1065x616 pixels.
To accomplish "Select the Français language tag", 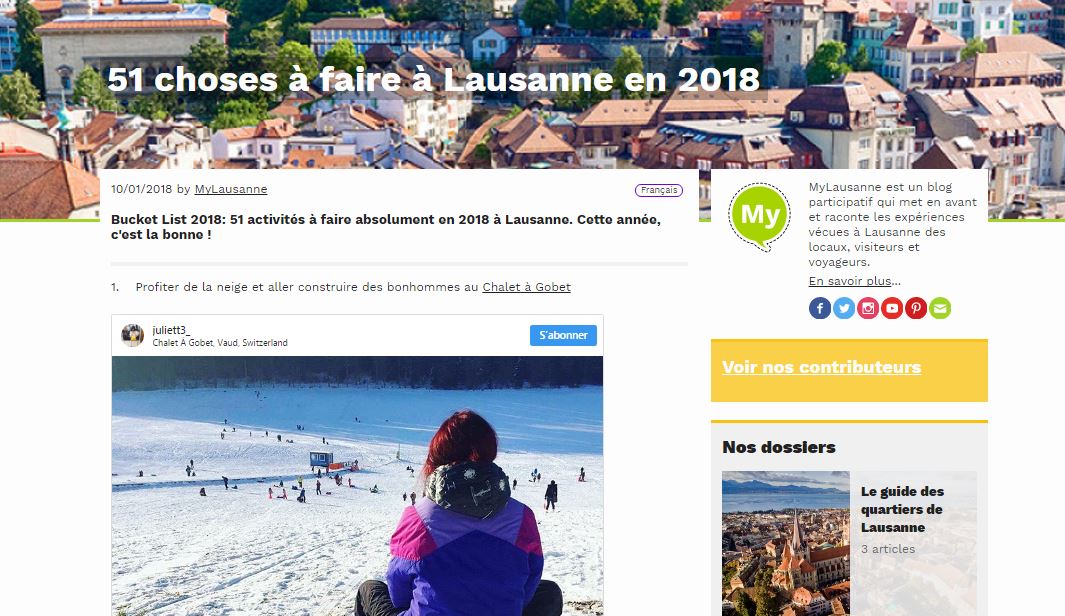I will pyautogui.click(x=659, y=190).
